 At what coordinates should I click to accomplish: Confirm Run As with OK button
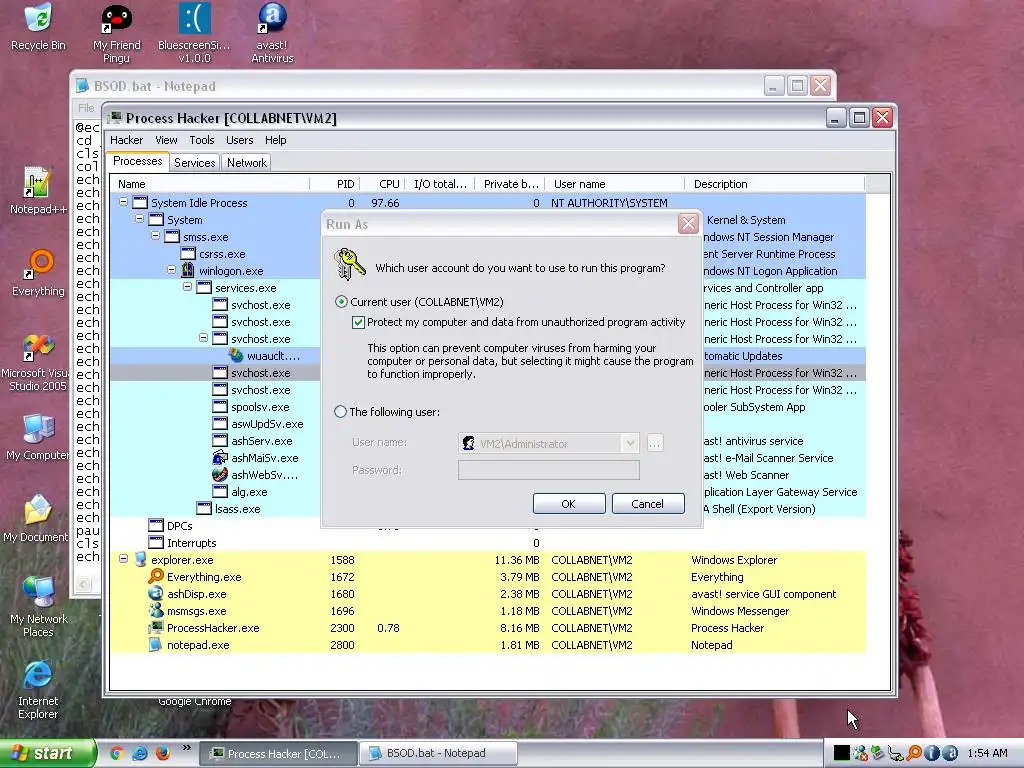(569, 504)
